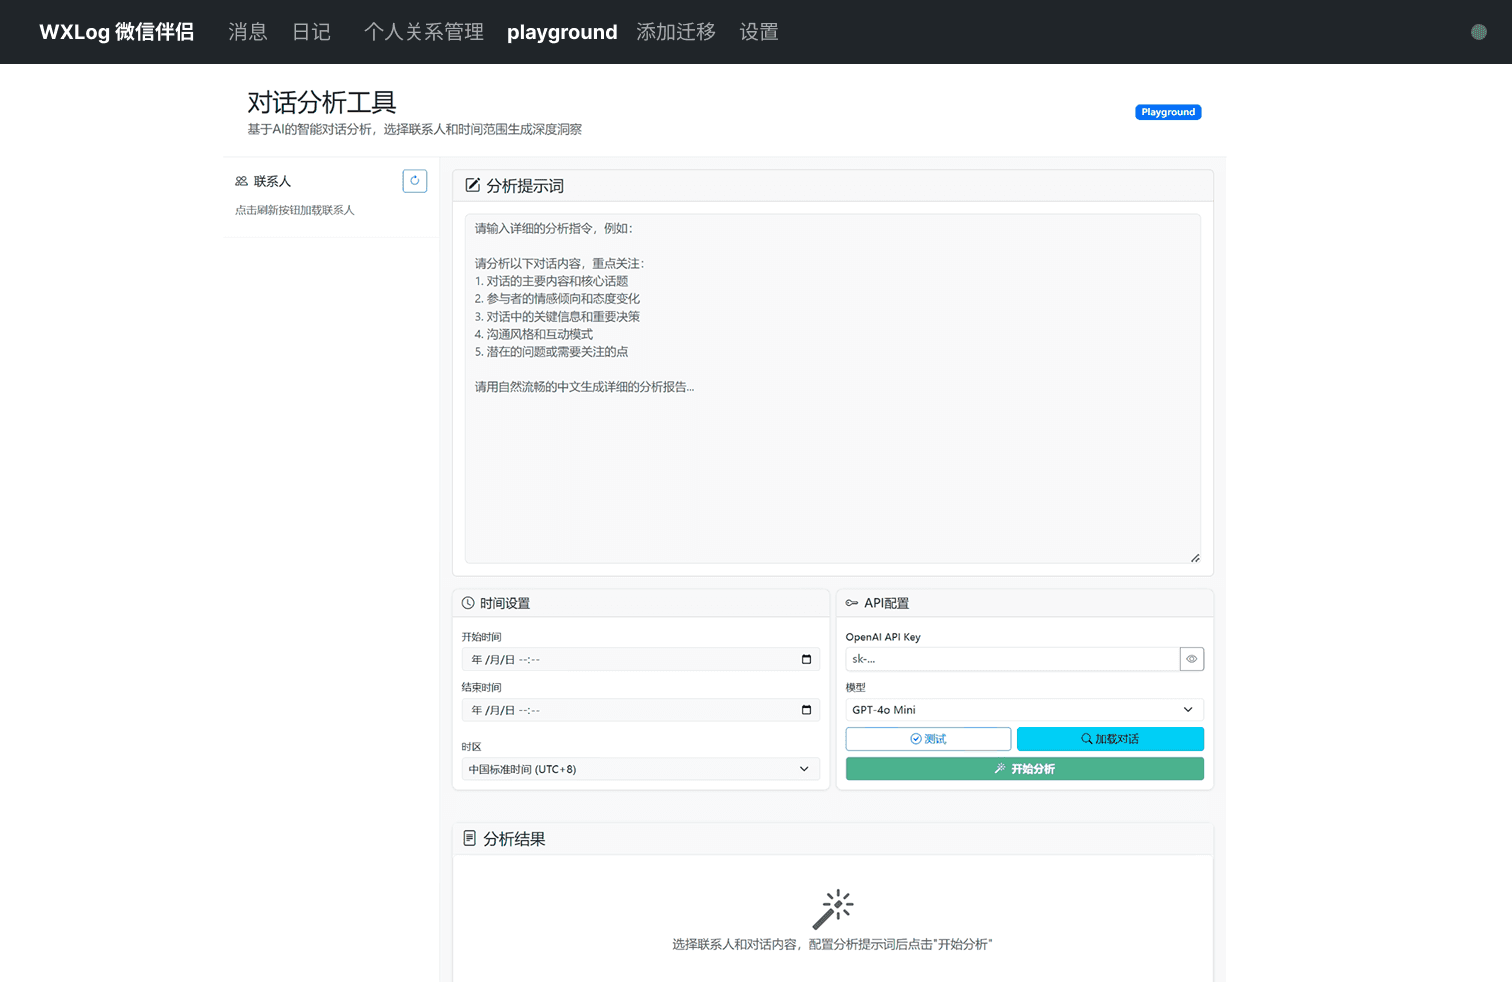Open the 模型 dropdown showing GPT-4o Mini

coord(1024,709)
